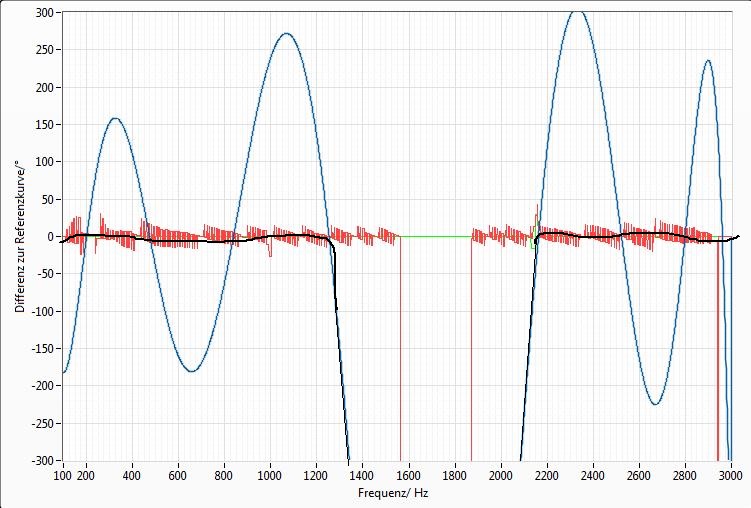
Task: Click the 3000 frequency axis maximum label
Action: pyautogui.click(x=731, y=476)
